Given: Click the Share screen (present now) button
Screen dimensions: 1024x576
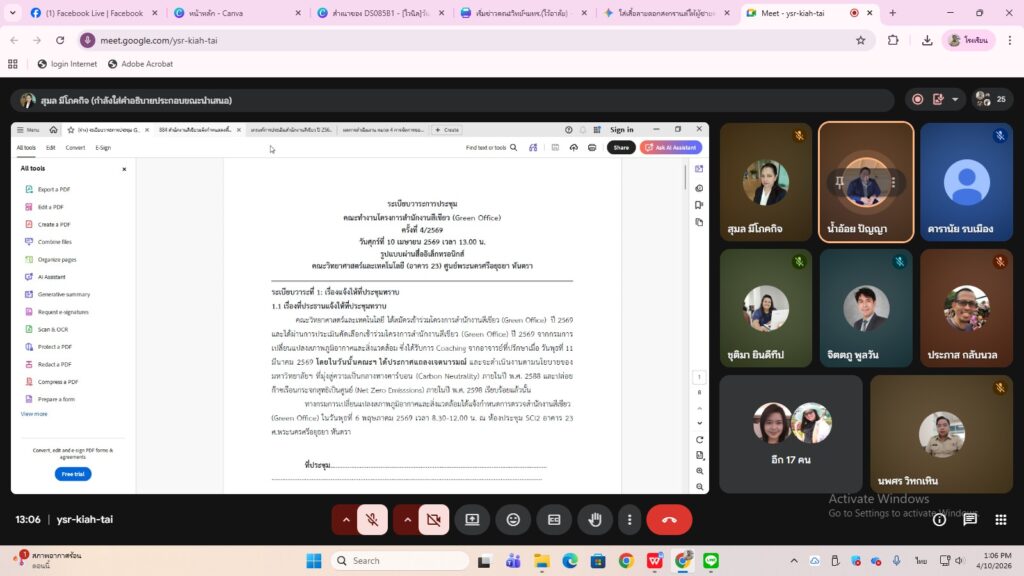Looking at the screenshot, I should coord(472,520).
